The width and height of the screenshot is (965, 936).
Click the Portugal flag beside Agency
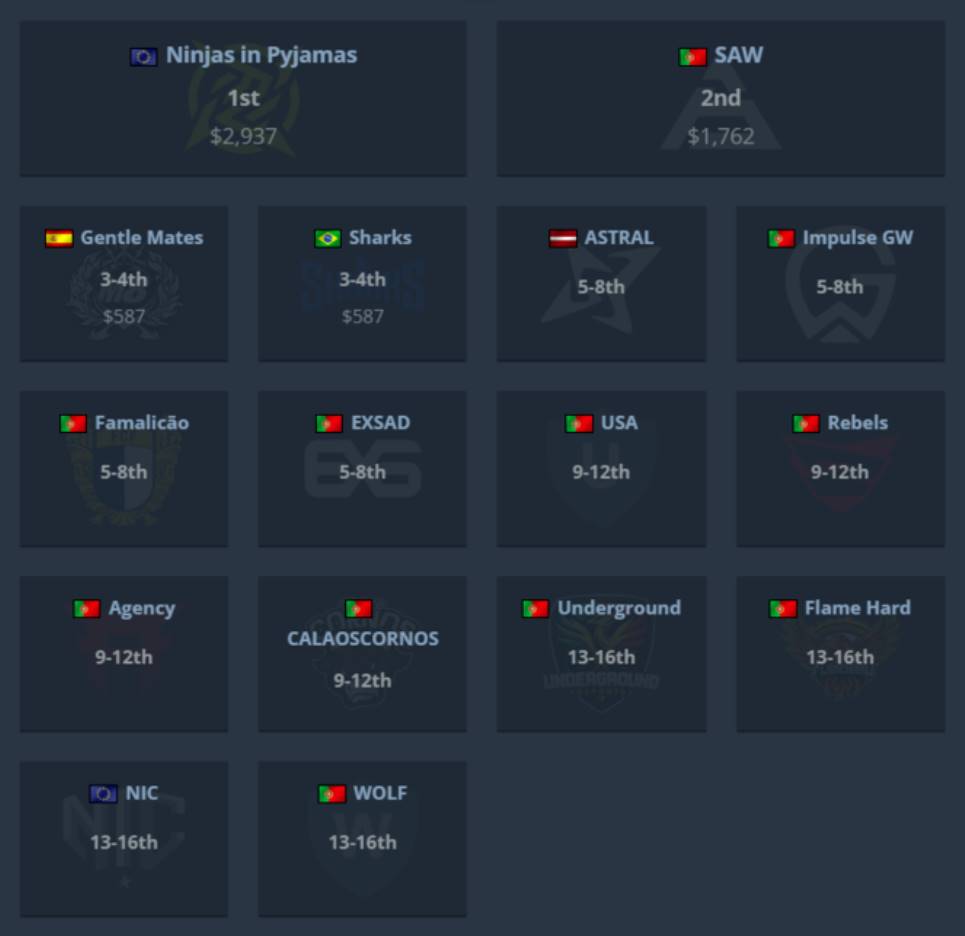(87, 609)
